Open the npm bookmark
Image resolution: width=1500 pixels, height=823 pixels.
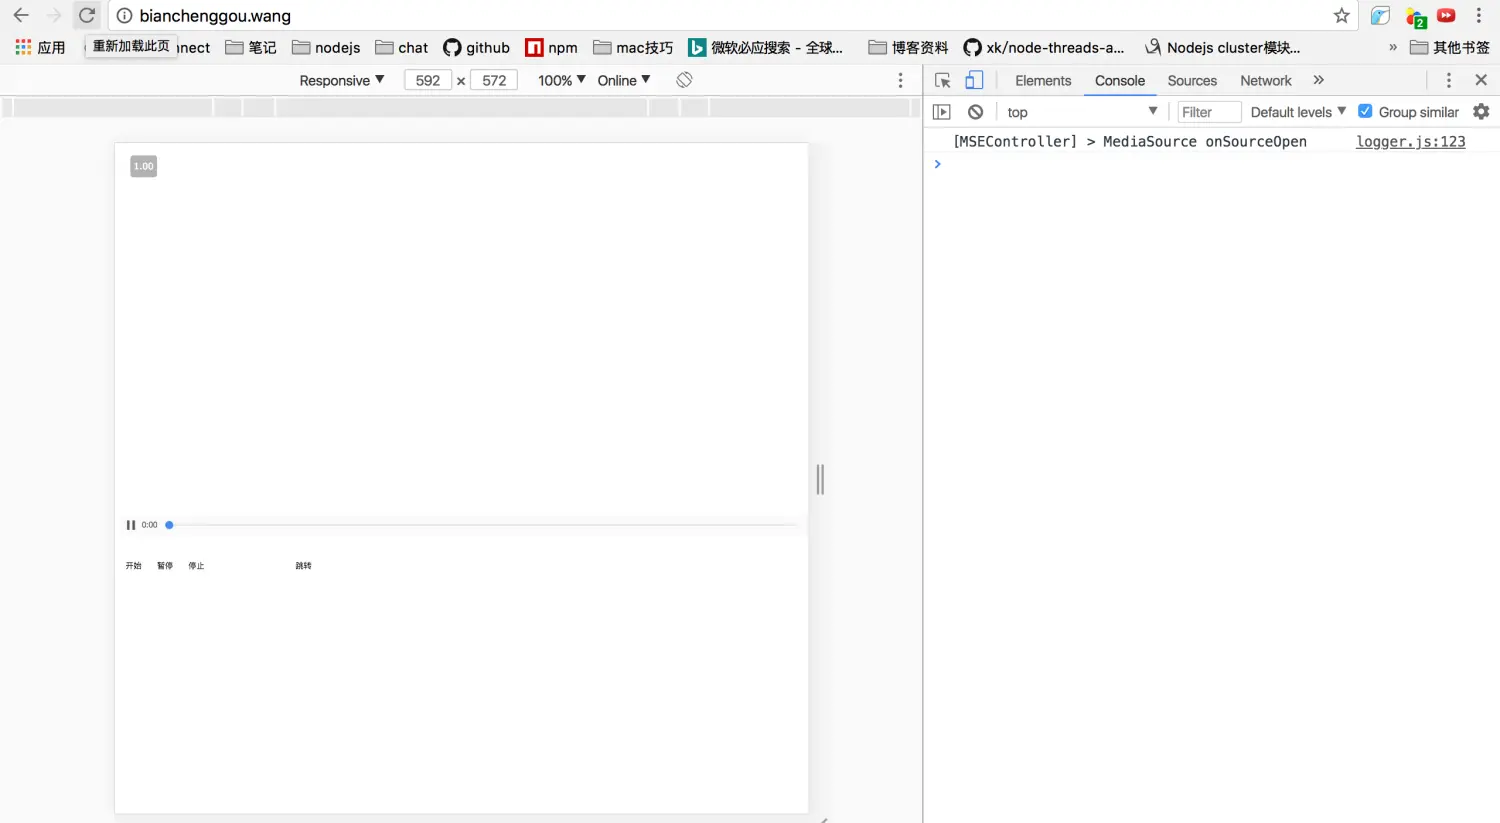[551, 47]
